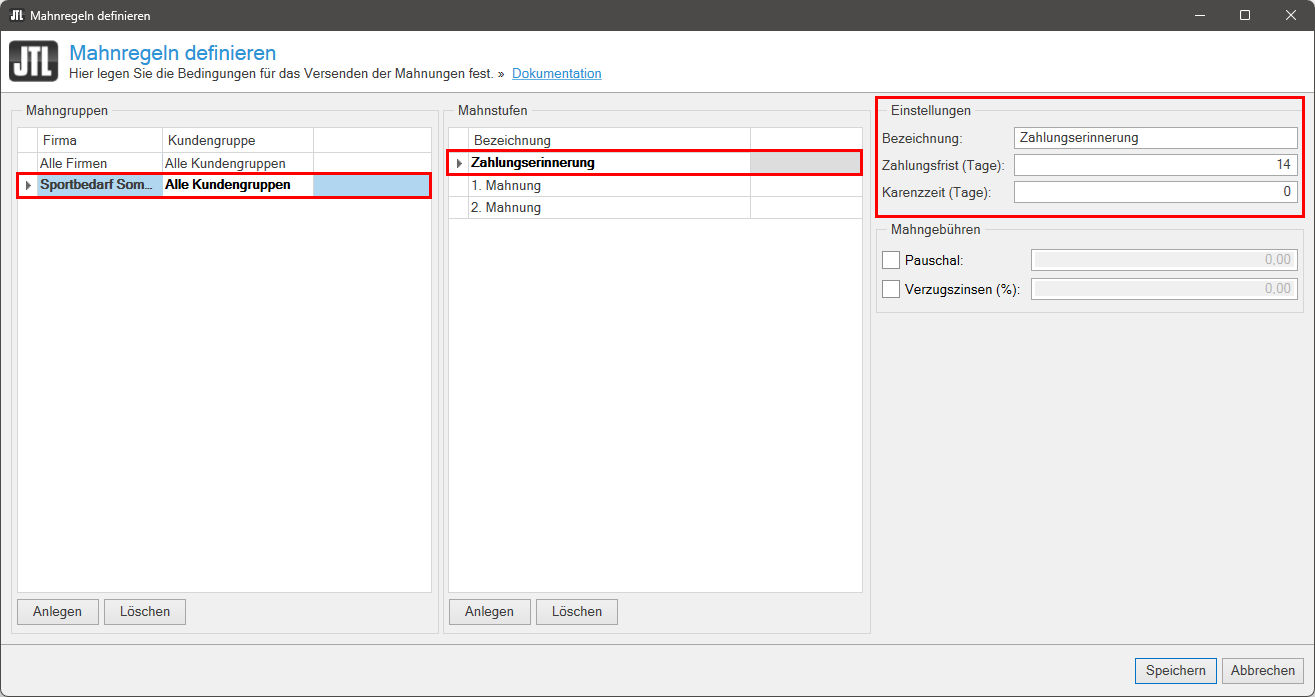The height and width of the screenshot is (697, 1315).
Task: Select the Alle Firmen row
Action: click(x=100, y=163)
